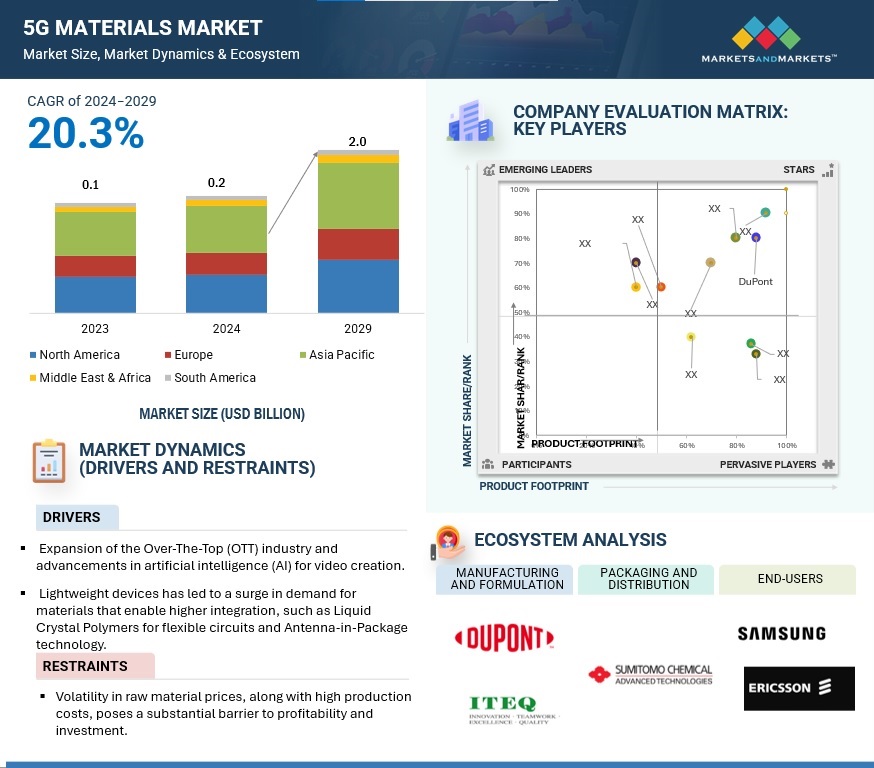Select the End-Users tab

786,579
